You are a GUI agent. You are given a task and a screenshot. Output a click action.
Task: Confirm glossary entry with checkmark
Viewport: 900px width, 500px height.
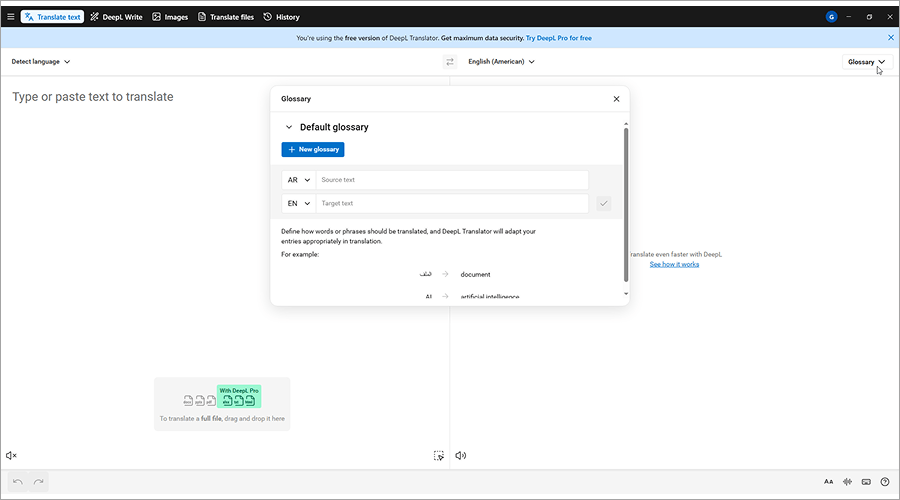pos(604,203)
